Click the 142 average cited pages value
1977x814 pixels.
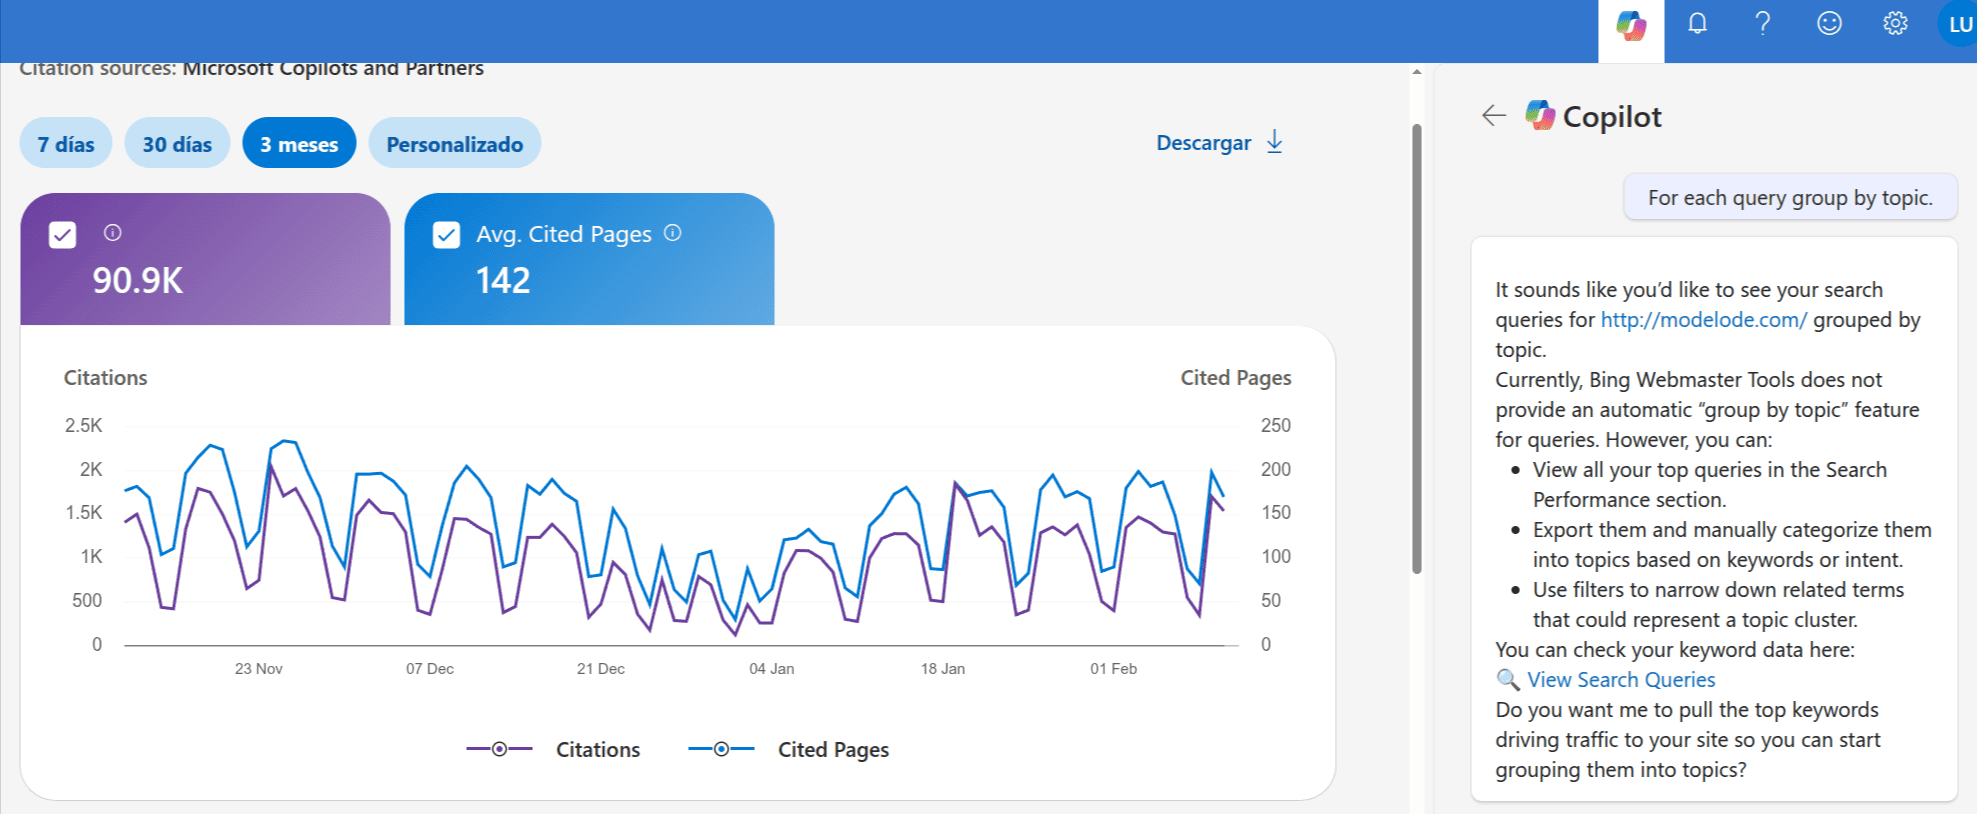click(x=503, y=281)
